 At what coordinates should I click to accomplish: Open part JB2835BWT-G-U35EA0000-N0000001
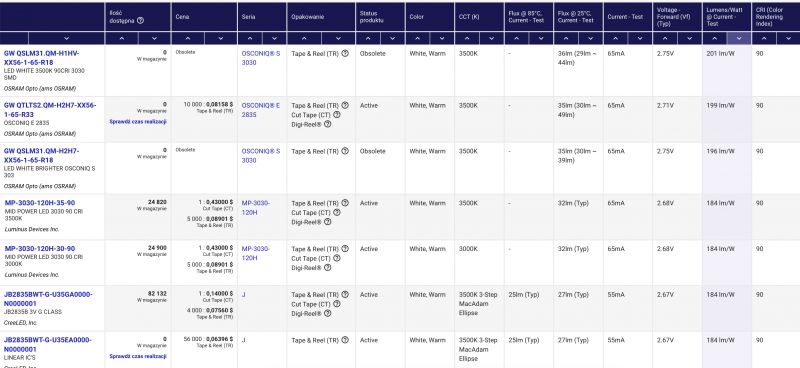click(x=48, y=345)
